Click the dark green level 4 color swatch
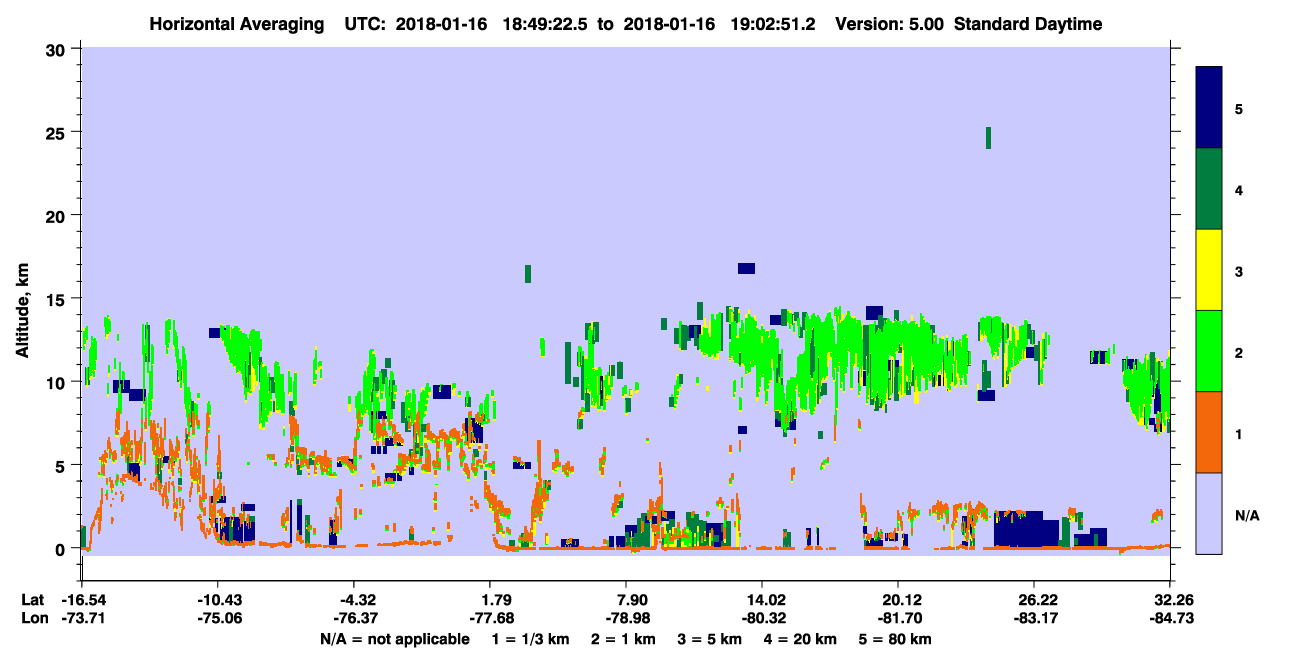Screen dimensions: 1300x667 (x=1209, y=188)
